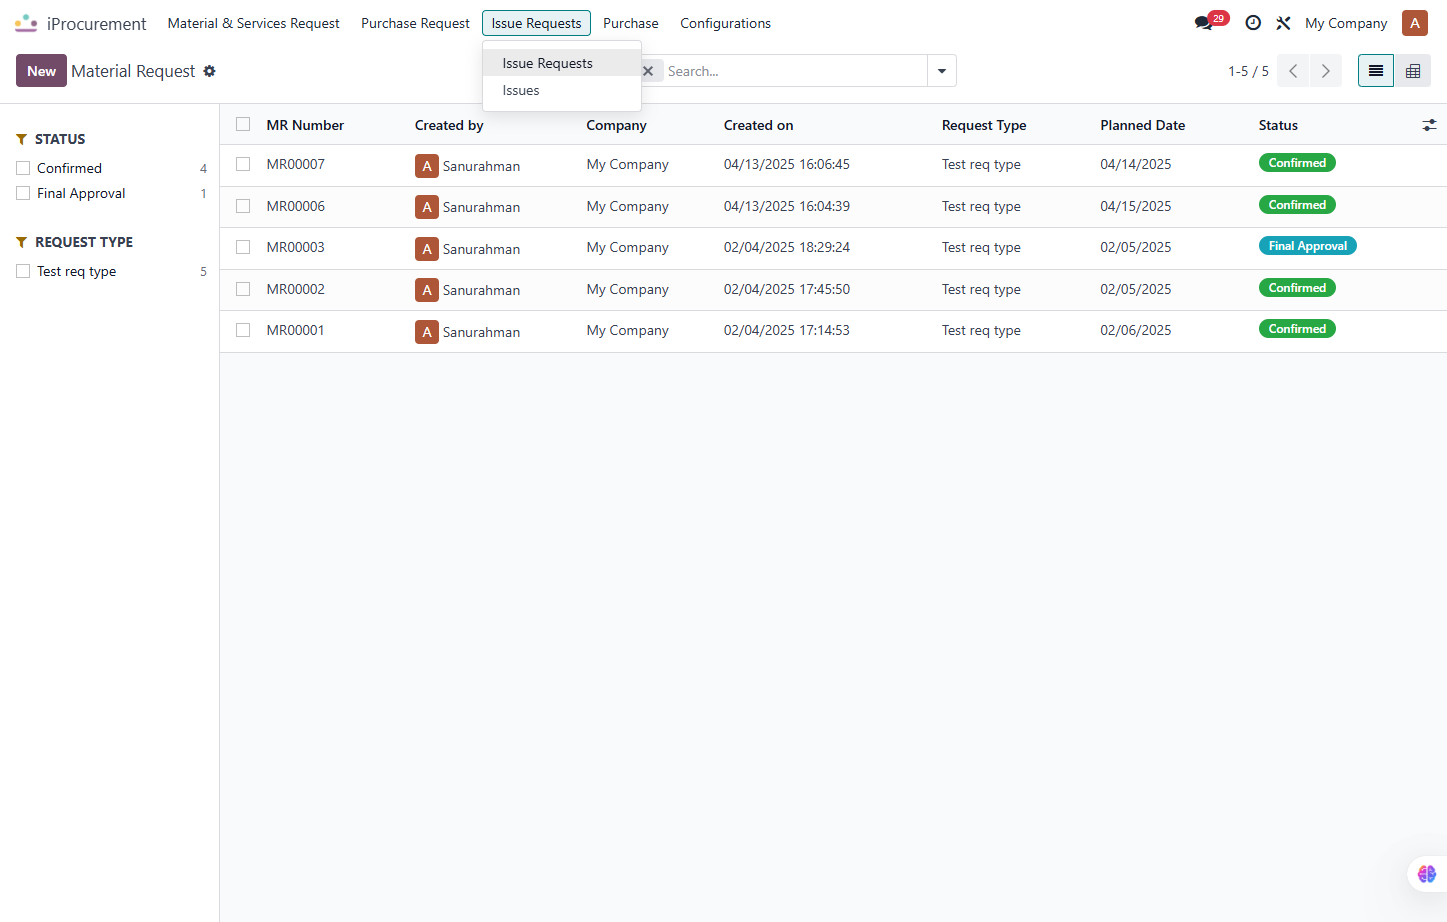Remove the search filter with the X icon
This screenshot has width=1447, height=922.
(648, 71)
